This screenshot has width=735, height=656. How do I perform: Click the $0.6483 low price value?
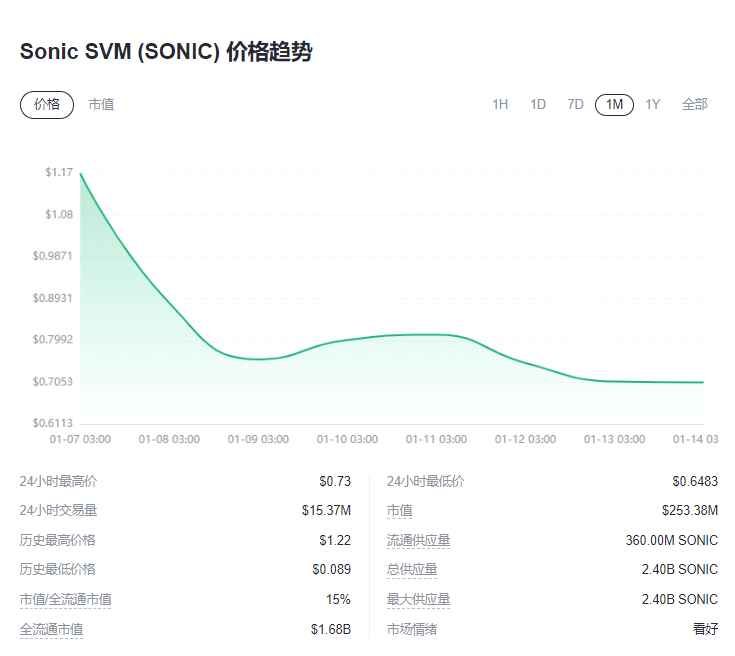tap(695, 482)
